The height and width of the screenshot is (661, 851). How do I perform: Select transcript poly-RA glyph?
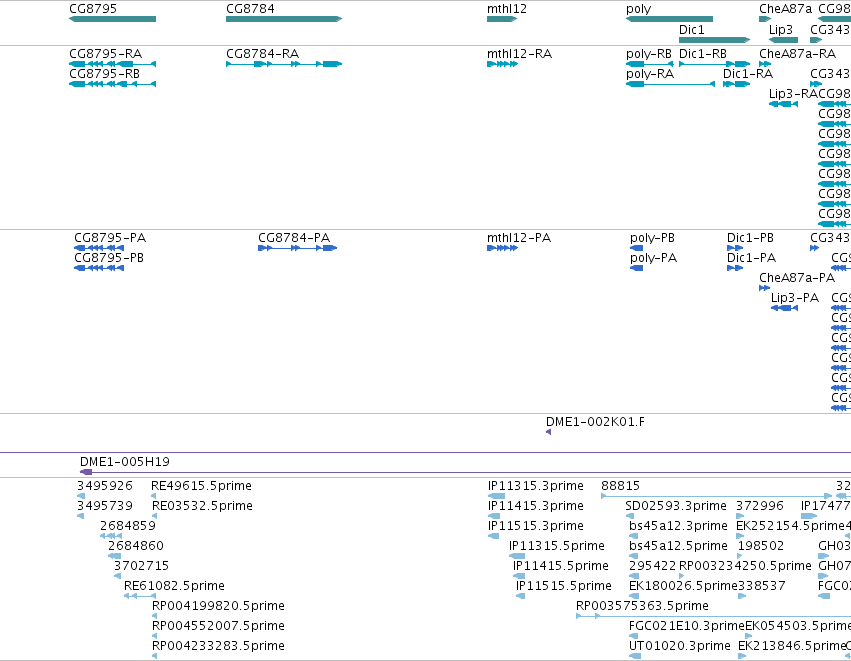click(670, 84)
